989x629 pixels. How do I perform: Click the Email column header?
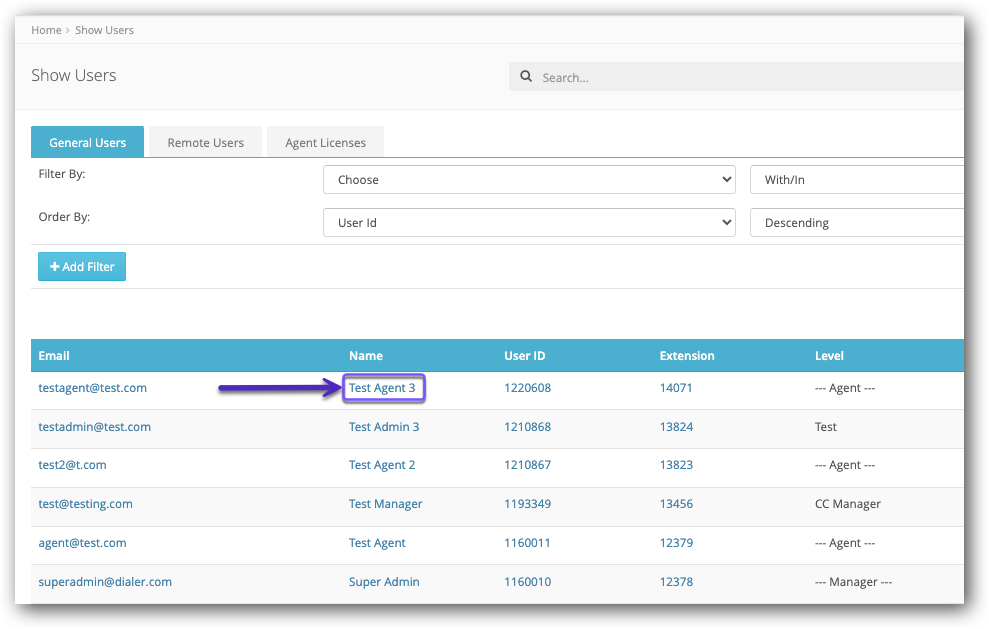point(54,356)
